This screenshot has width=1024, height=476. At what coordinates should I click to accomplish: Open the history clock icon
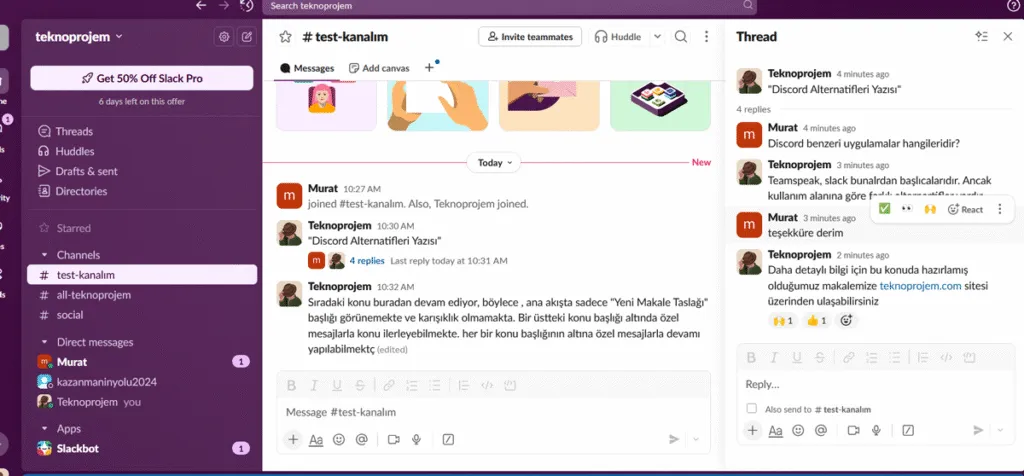246,6
